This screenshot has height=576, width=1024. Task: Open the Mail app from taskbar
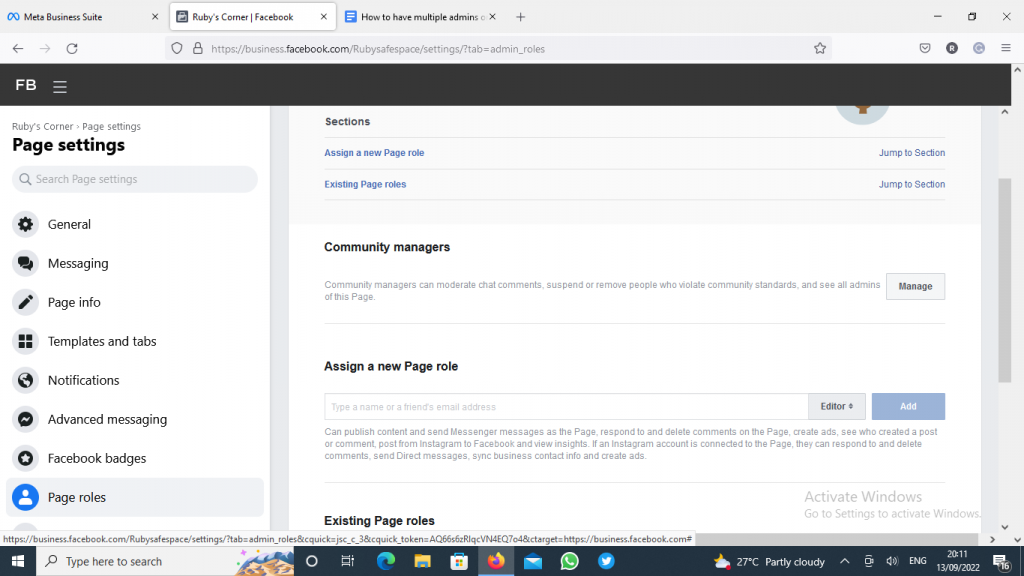pyautogui.click(x=533, y=561)
